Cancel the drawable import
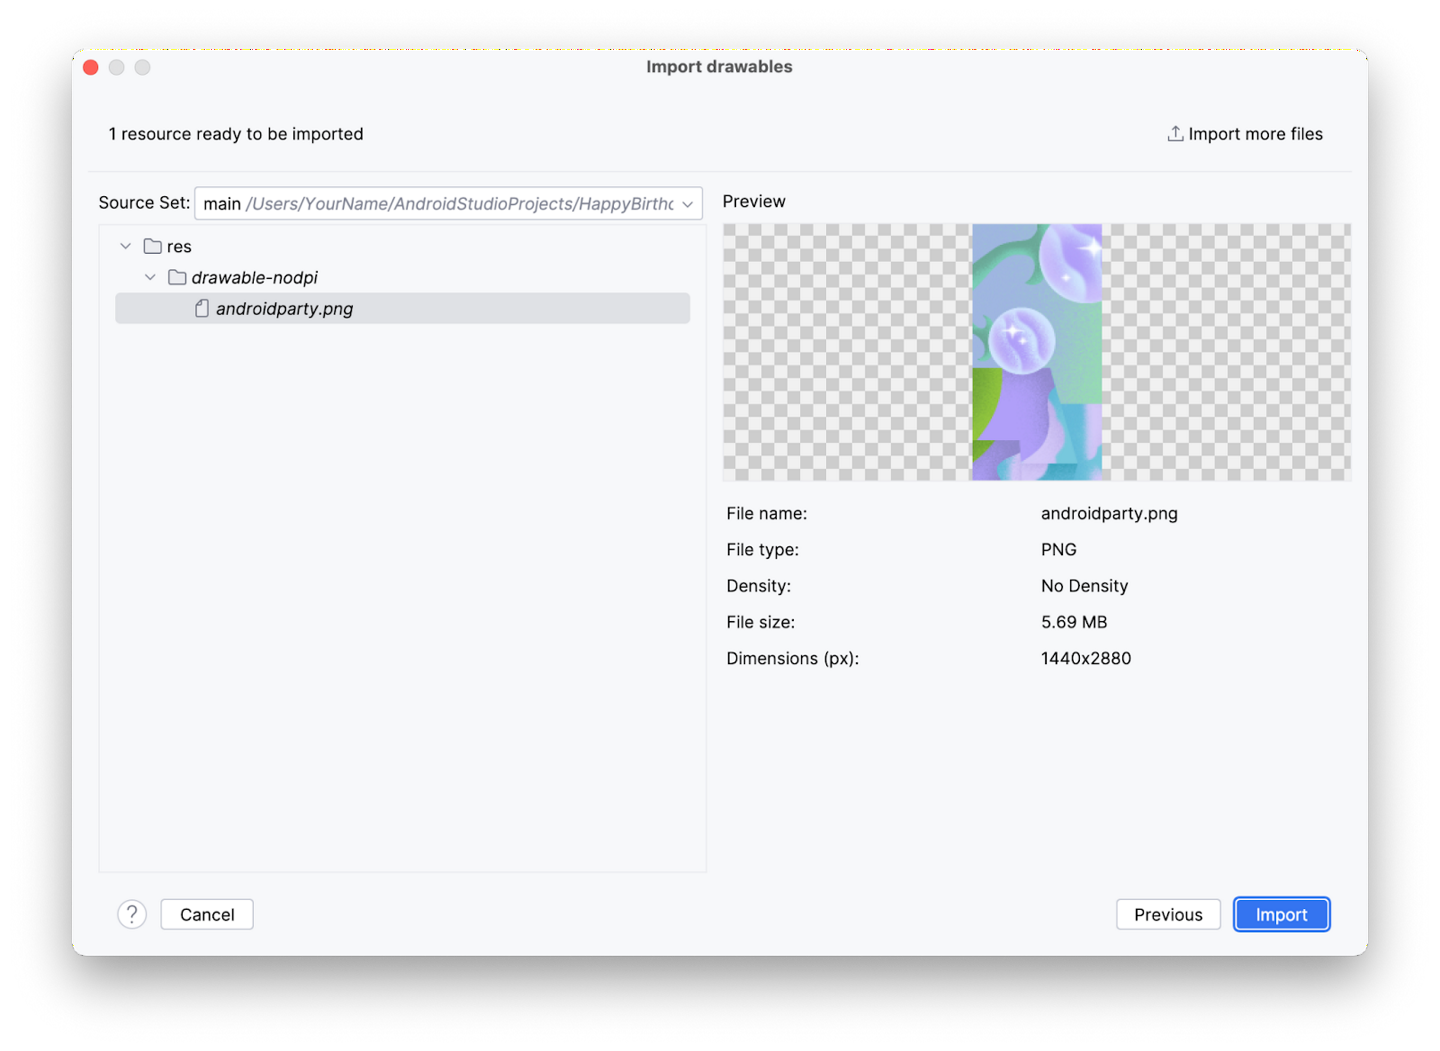Viewport: 1440px width, 1051px height. (207, 914)
